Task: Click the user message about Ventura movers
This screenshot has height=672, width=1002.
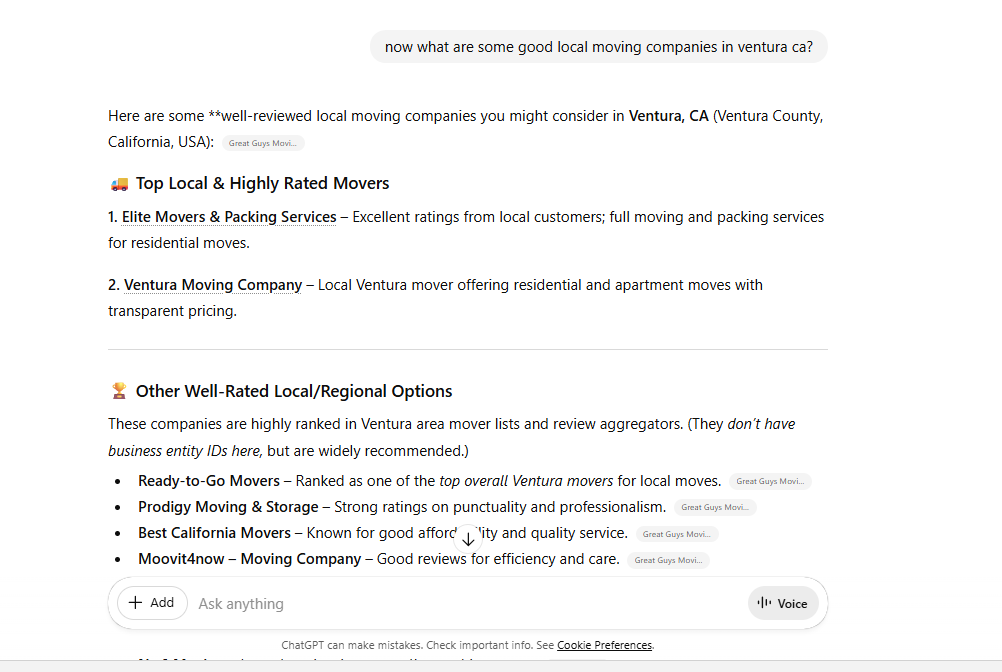Action: (598, 47)
